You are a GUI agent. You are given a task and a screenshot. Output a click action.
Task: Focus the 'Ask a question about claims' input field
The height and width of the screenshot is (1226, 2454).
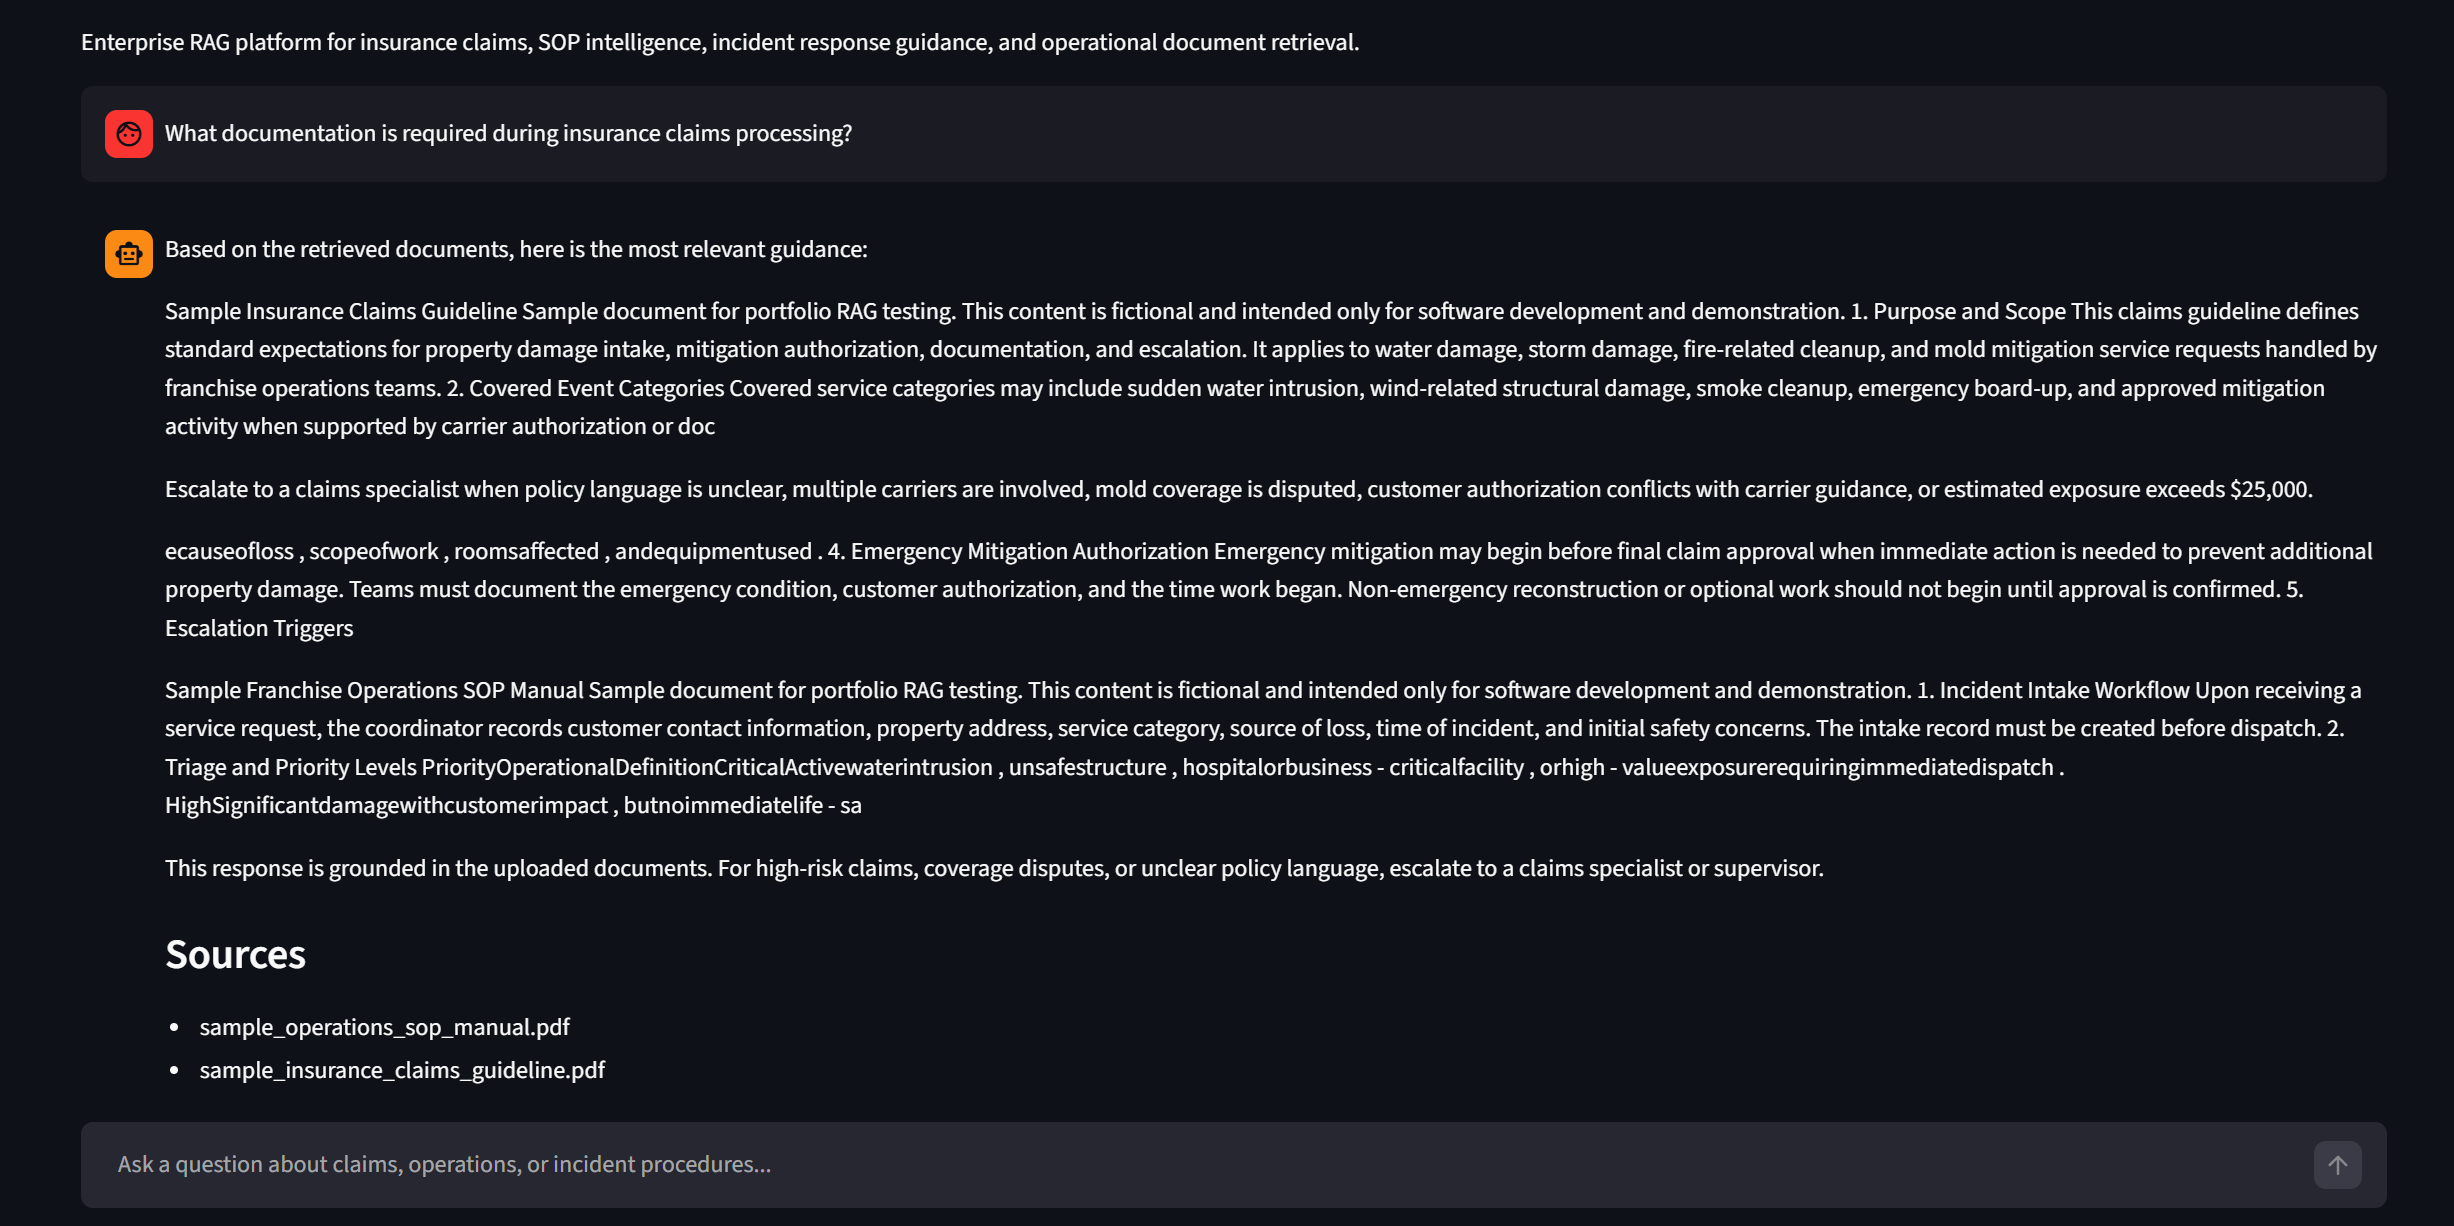(x=1200, y=1165)
